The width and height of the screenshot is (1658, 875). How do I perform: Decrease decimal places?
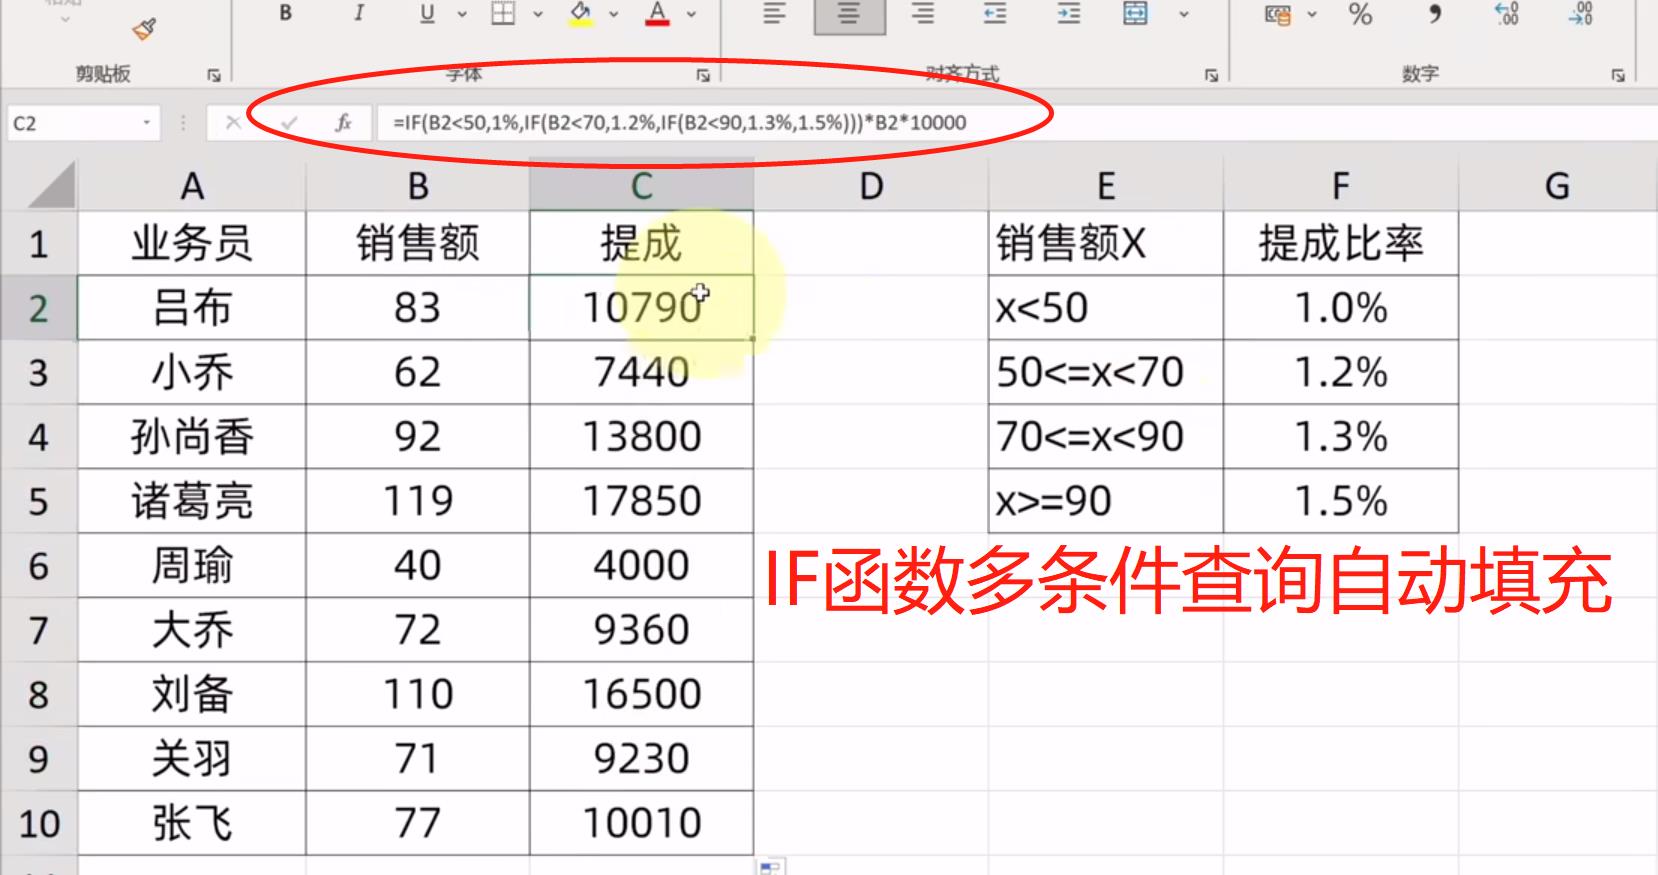coord(1581,14)
